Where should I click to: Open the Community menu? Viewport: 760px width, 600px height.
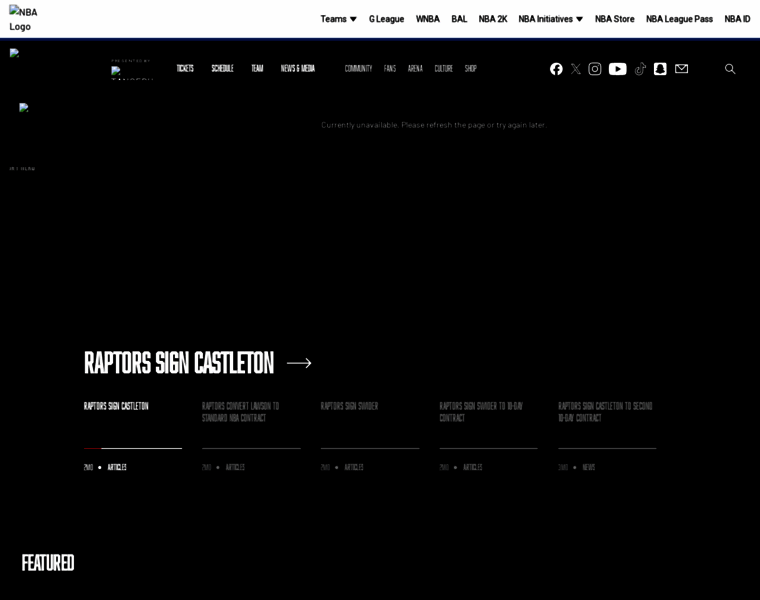(x=358, y=68)
